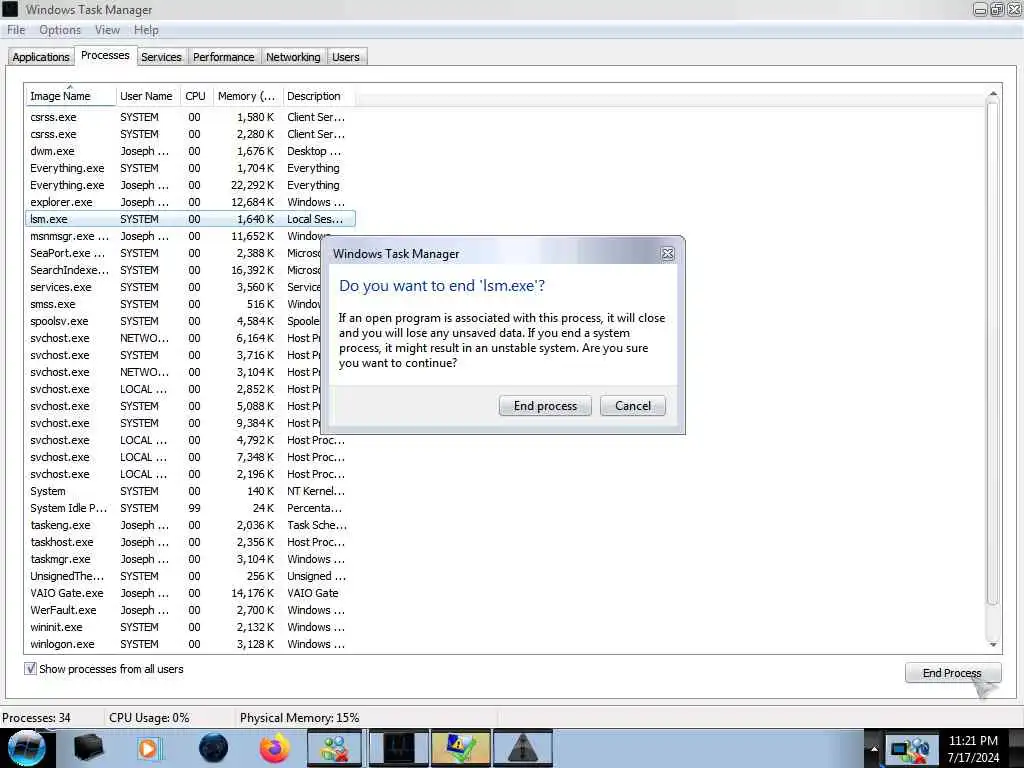Select the WerFault.exe process row
This screenshot has width=1024, height=768.
[190, 610]
